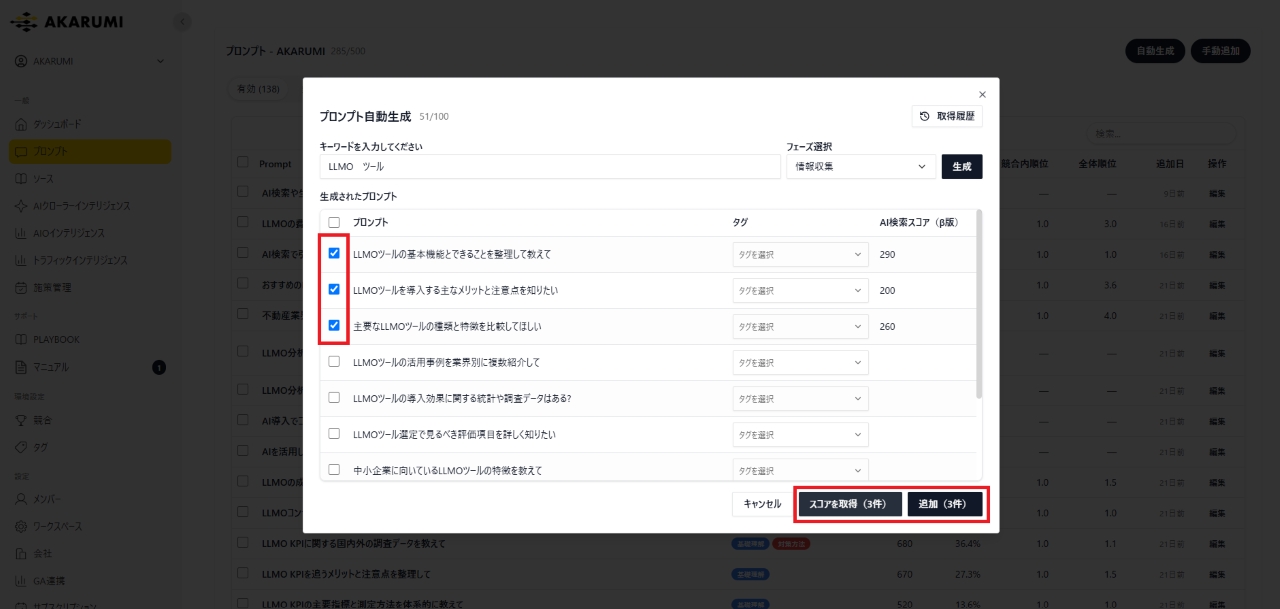Click 手動追加 button behind the dialog

pos(1221,51)
